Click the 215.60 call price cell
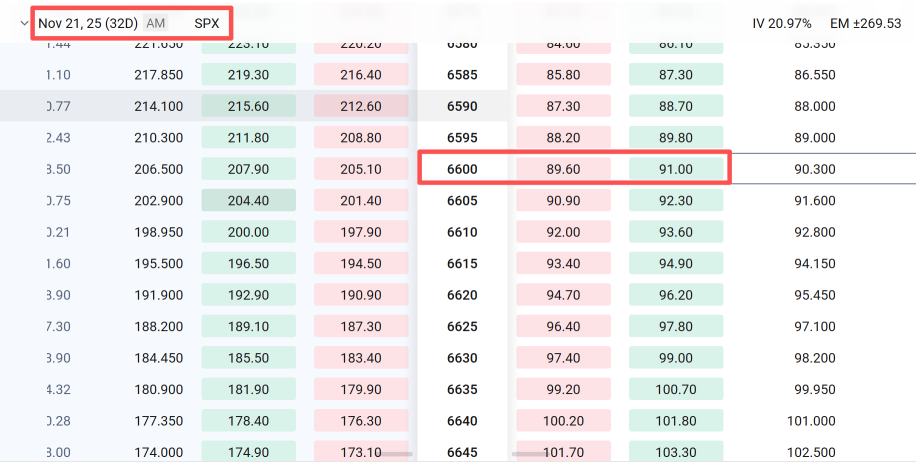 coord(248,107)
